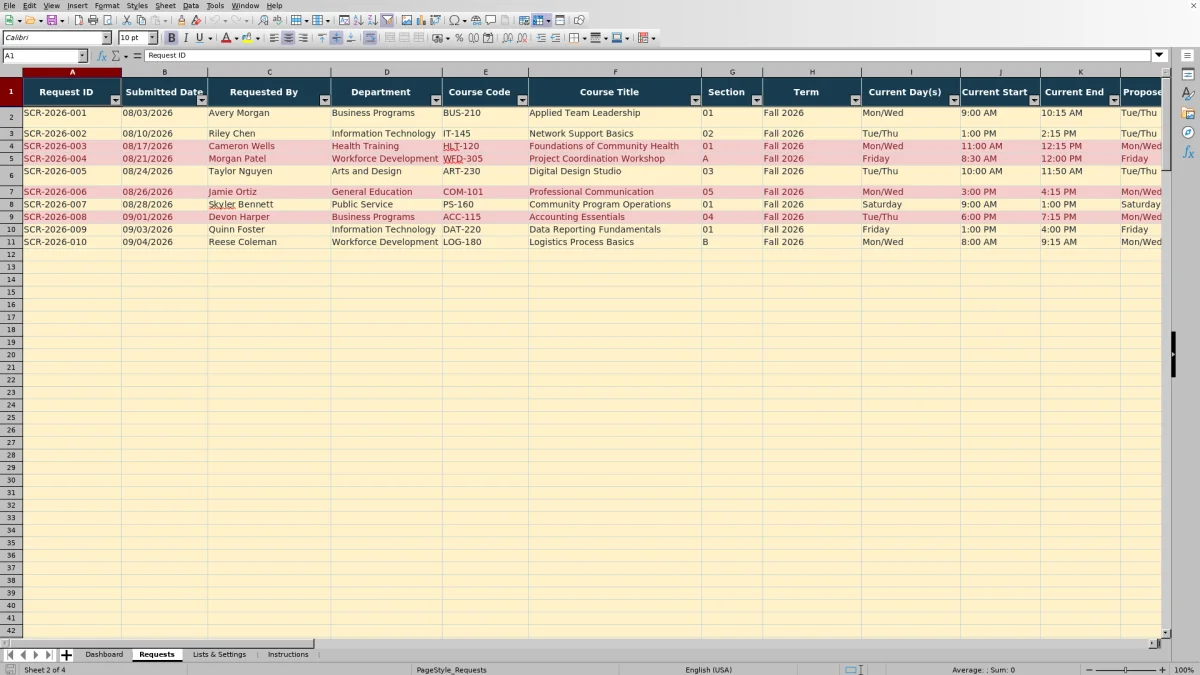Open the Tools menu

click(215, 6)
